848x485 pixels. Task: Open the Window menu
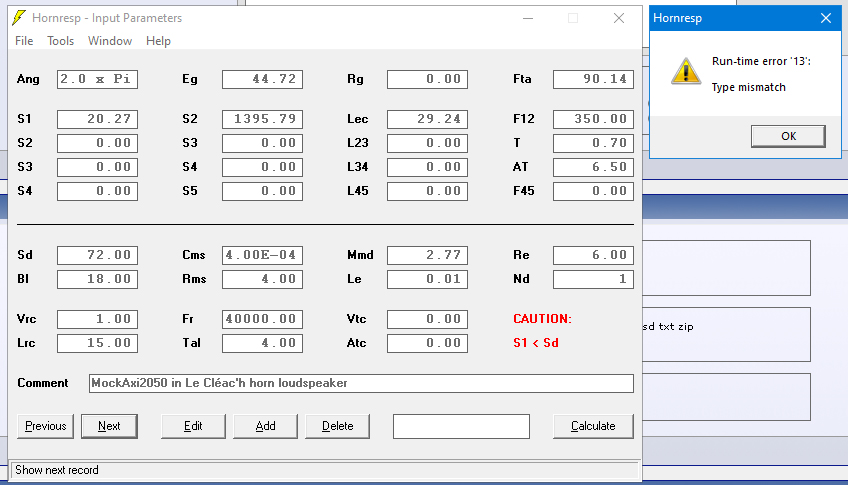pyautogui.click(x=110, y=41)
